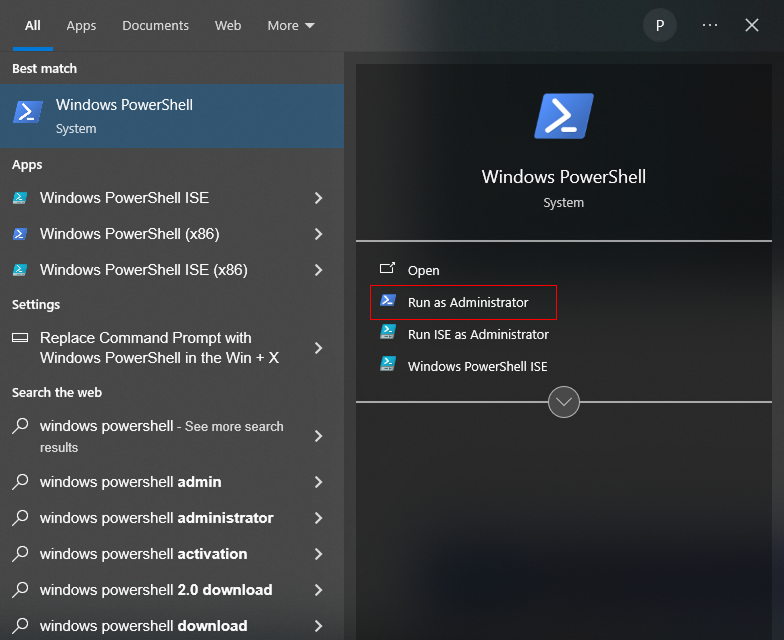Image resolution: width=784 pixels, height=640 pixels.
Task: Expand Windows PowerShell (x86) result arrow
Action: tap(318, 234)
